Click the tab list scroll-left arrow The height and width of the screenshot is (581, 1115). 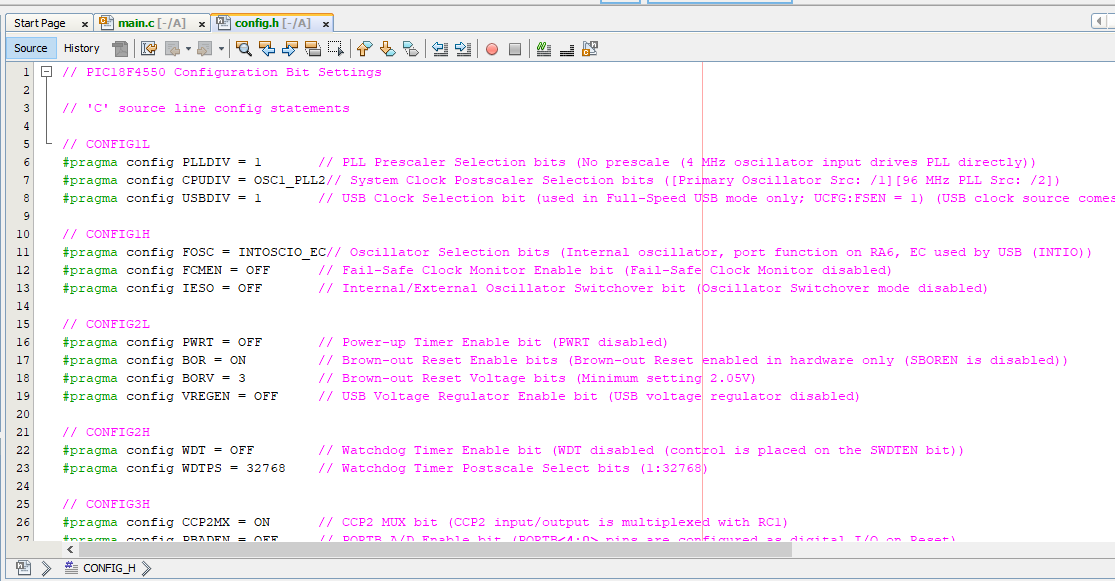1098,21
